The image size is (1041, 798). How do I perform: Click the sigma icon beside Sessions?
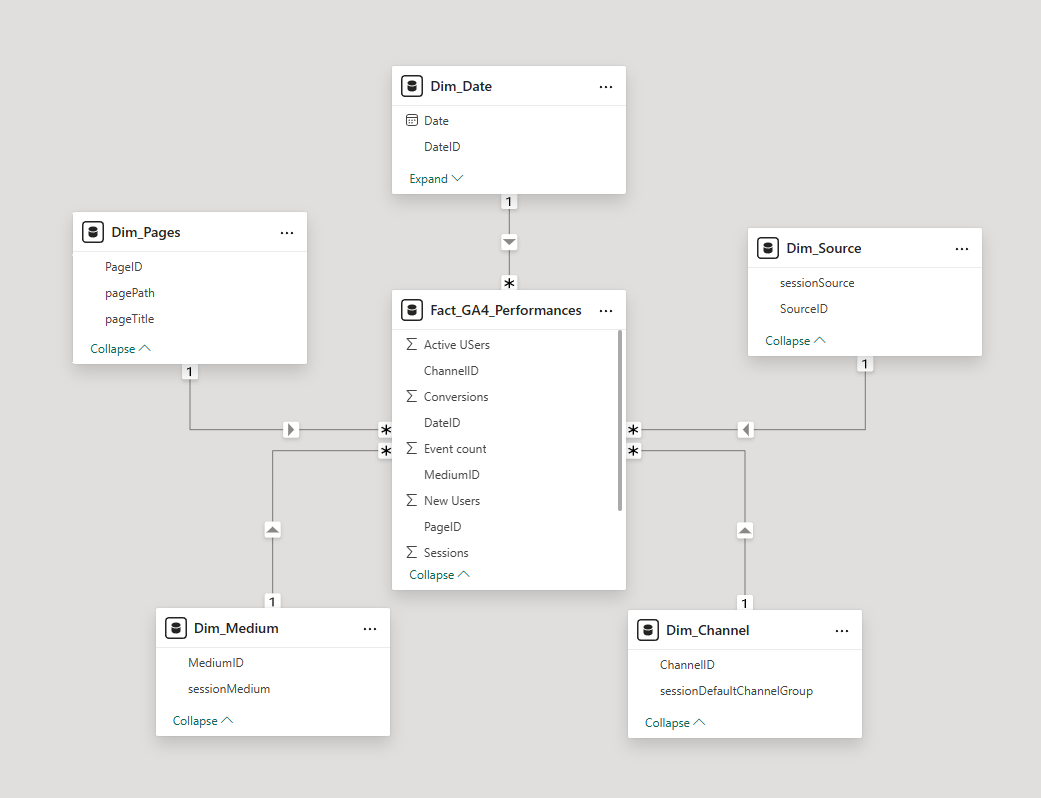(x=412, y=552)
